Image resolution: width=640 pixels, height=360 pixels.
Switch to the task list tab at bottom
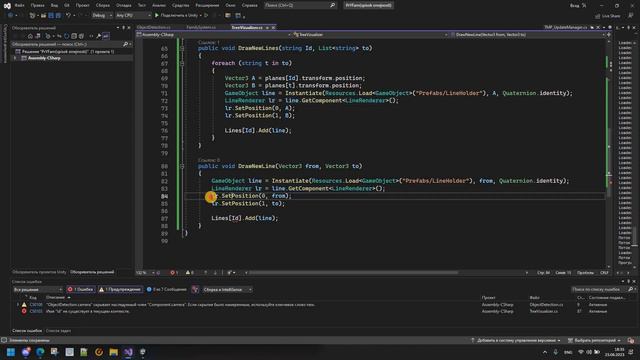[58, 331]
